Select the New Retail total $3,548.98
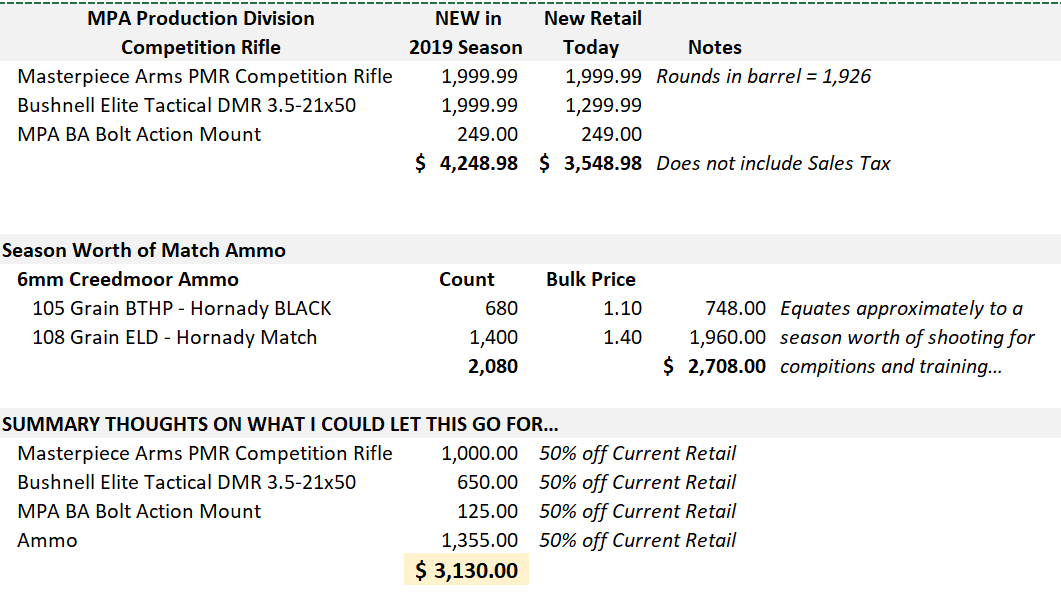Image resolution: width=1061 pixels, height=609 pixels. coord(590,164)
